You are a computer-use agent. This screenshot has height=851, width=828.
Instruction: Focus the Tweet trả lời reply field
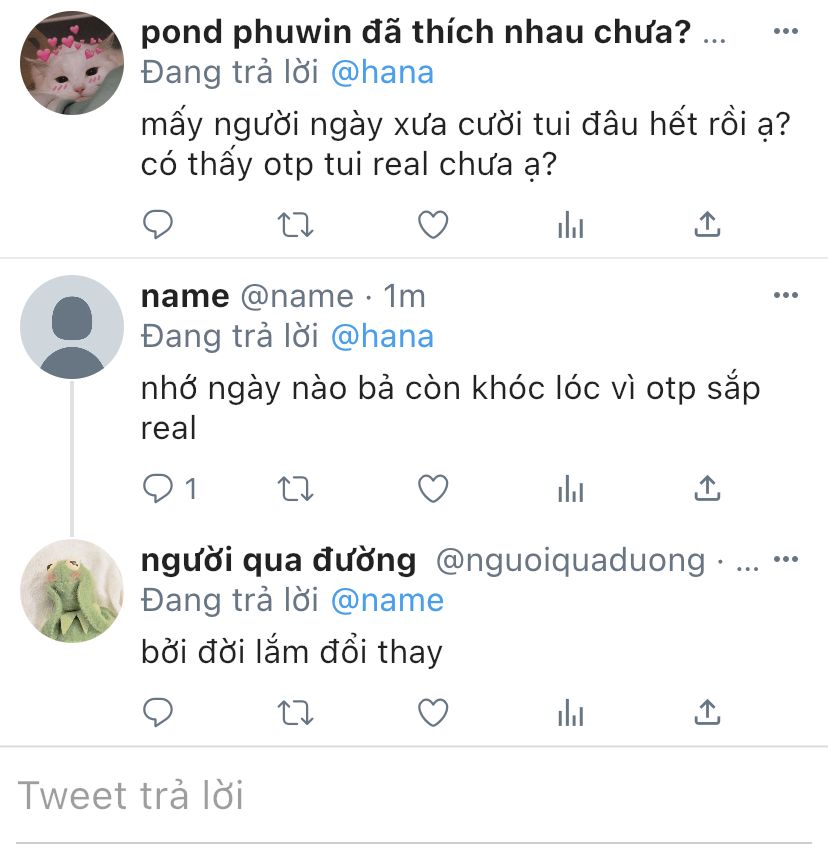tap(414, 796)
